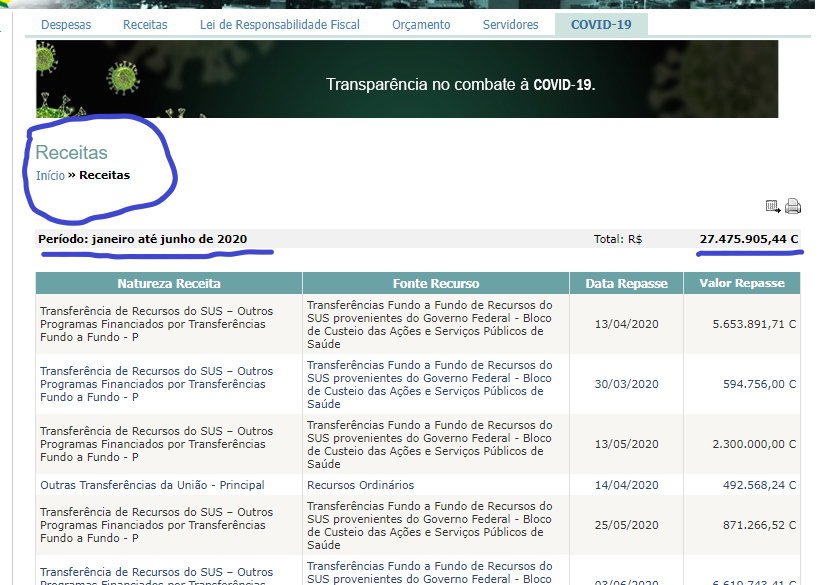This screenshot has height=585, width=832.
Task: Click the Outras Transferências da União row
Action: click(152, 485)
